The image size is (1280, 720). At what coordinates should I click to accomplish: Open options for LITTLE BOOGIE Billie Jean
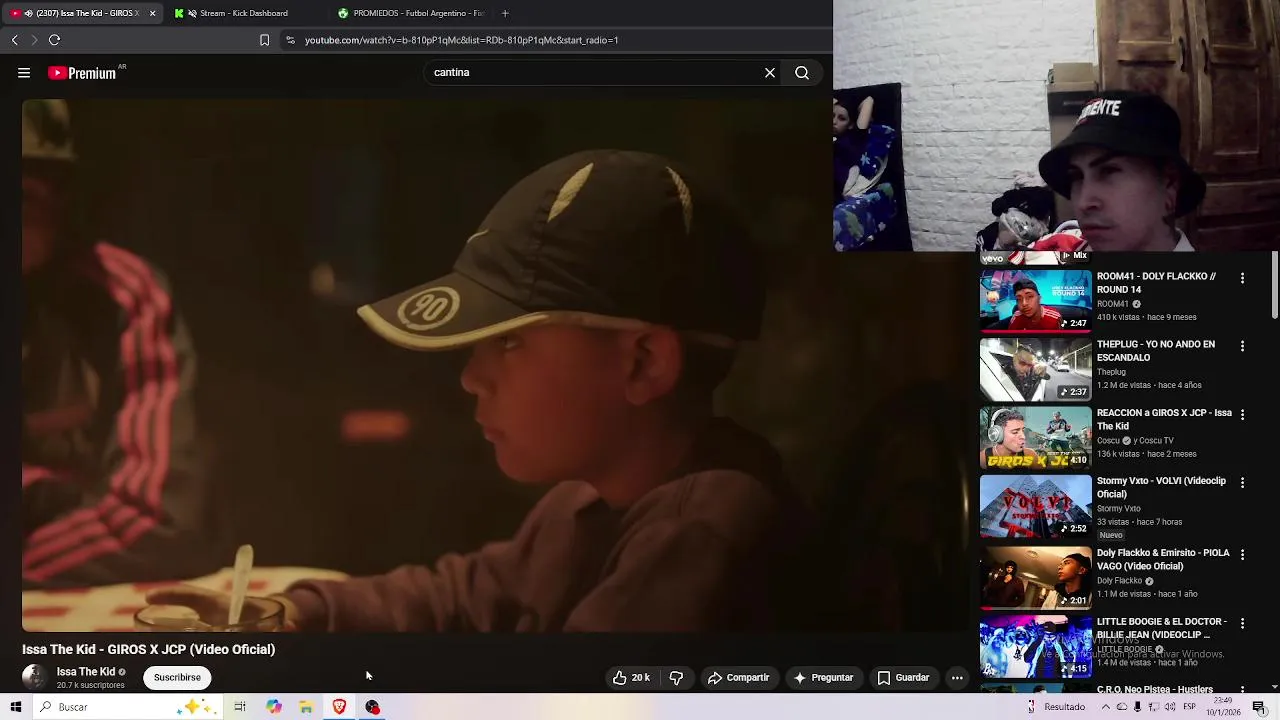point(1242,623)
